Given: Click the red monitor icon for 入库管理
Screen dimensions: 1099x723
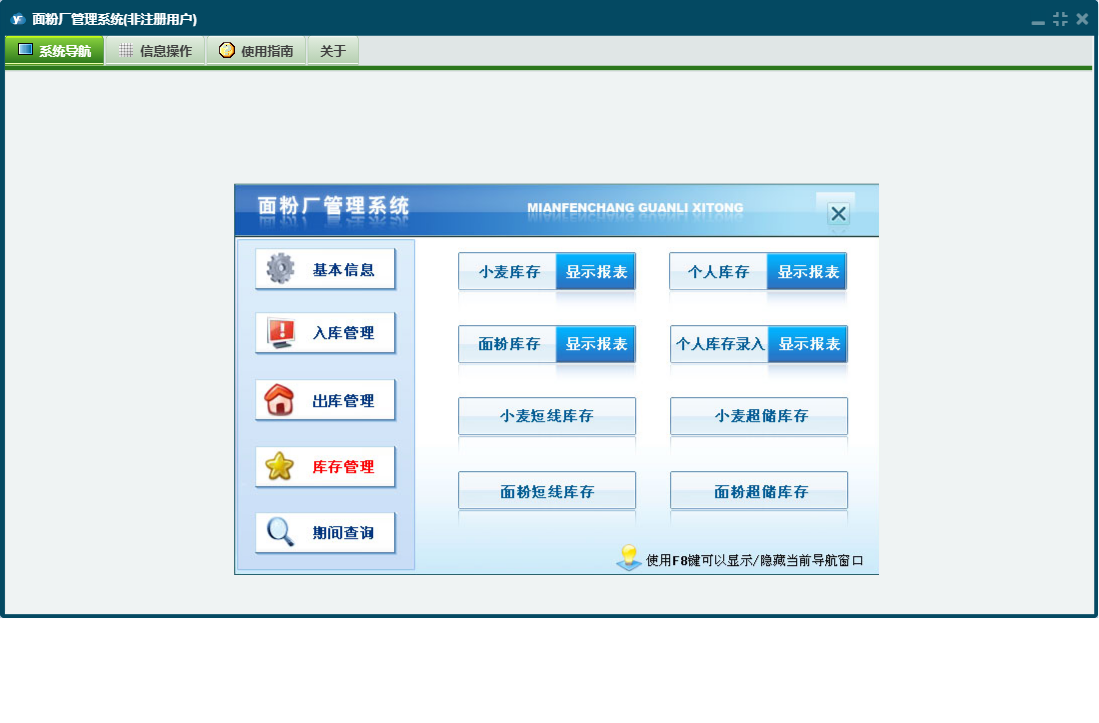Looking at the screenshot, I should 281,333.
